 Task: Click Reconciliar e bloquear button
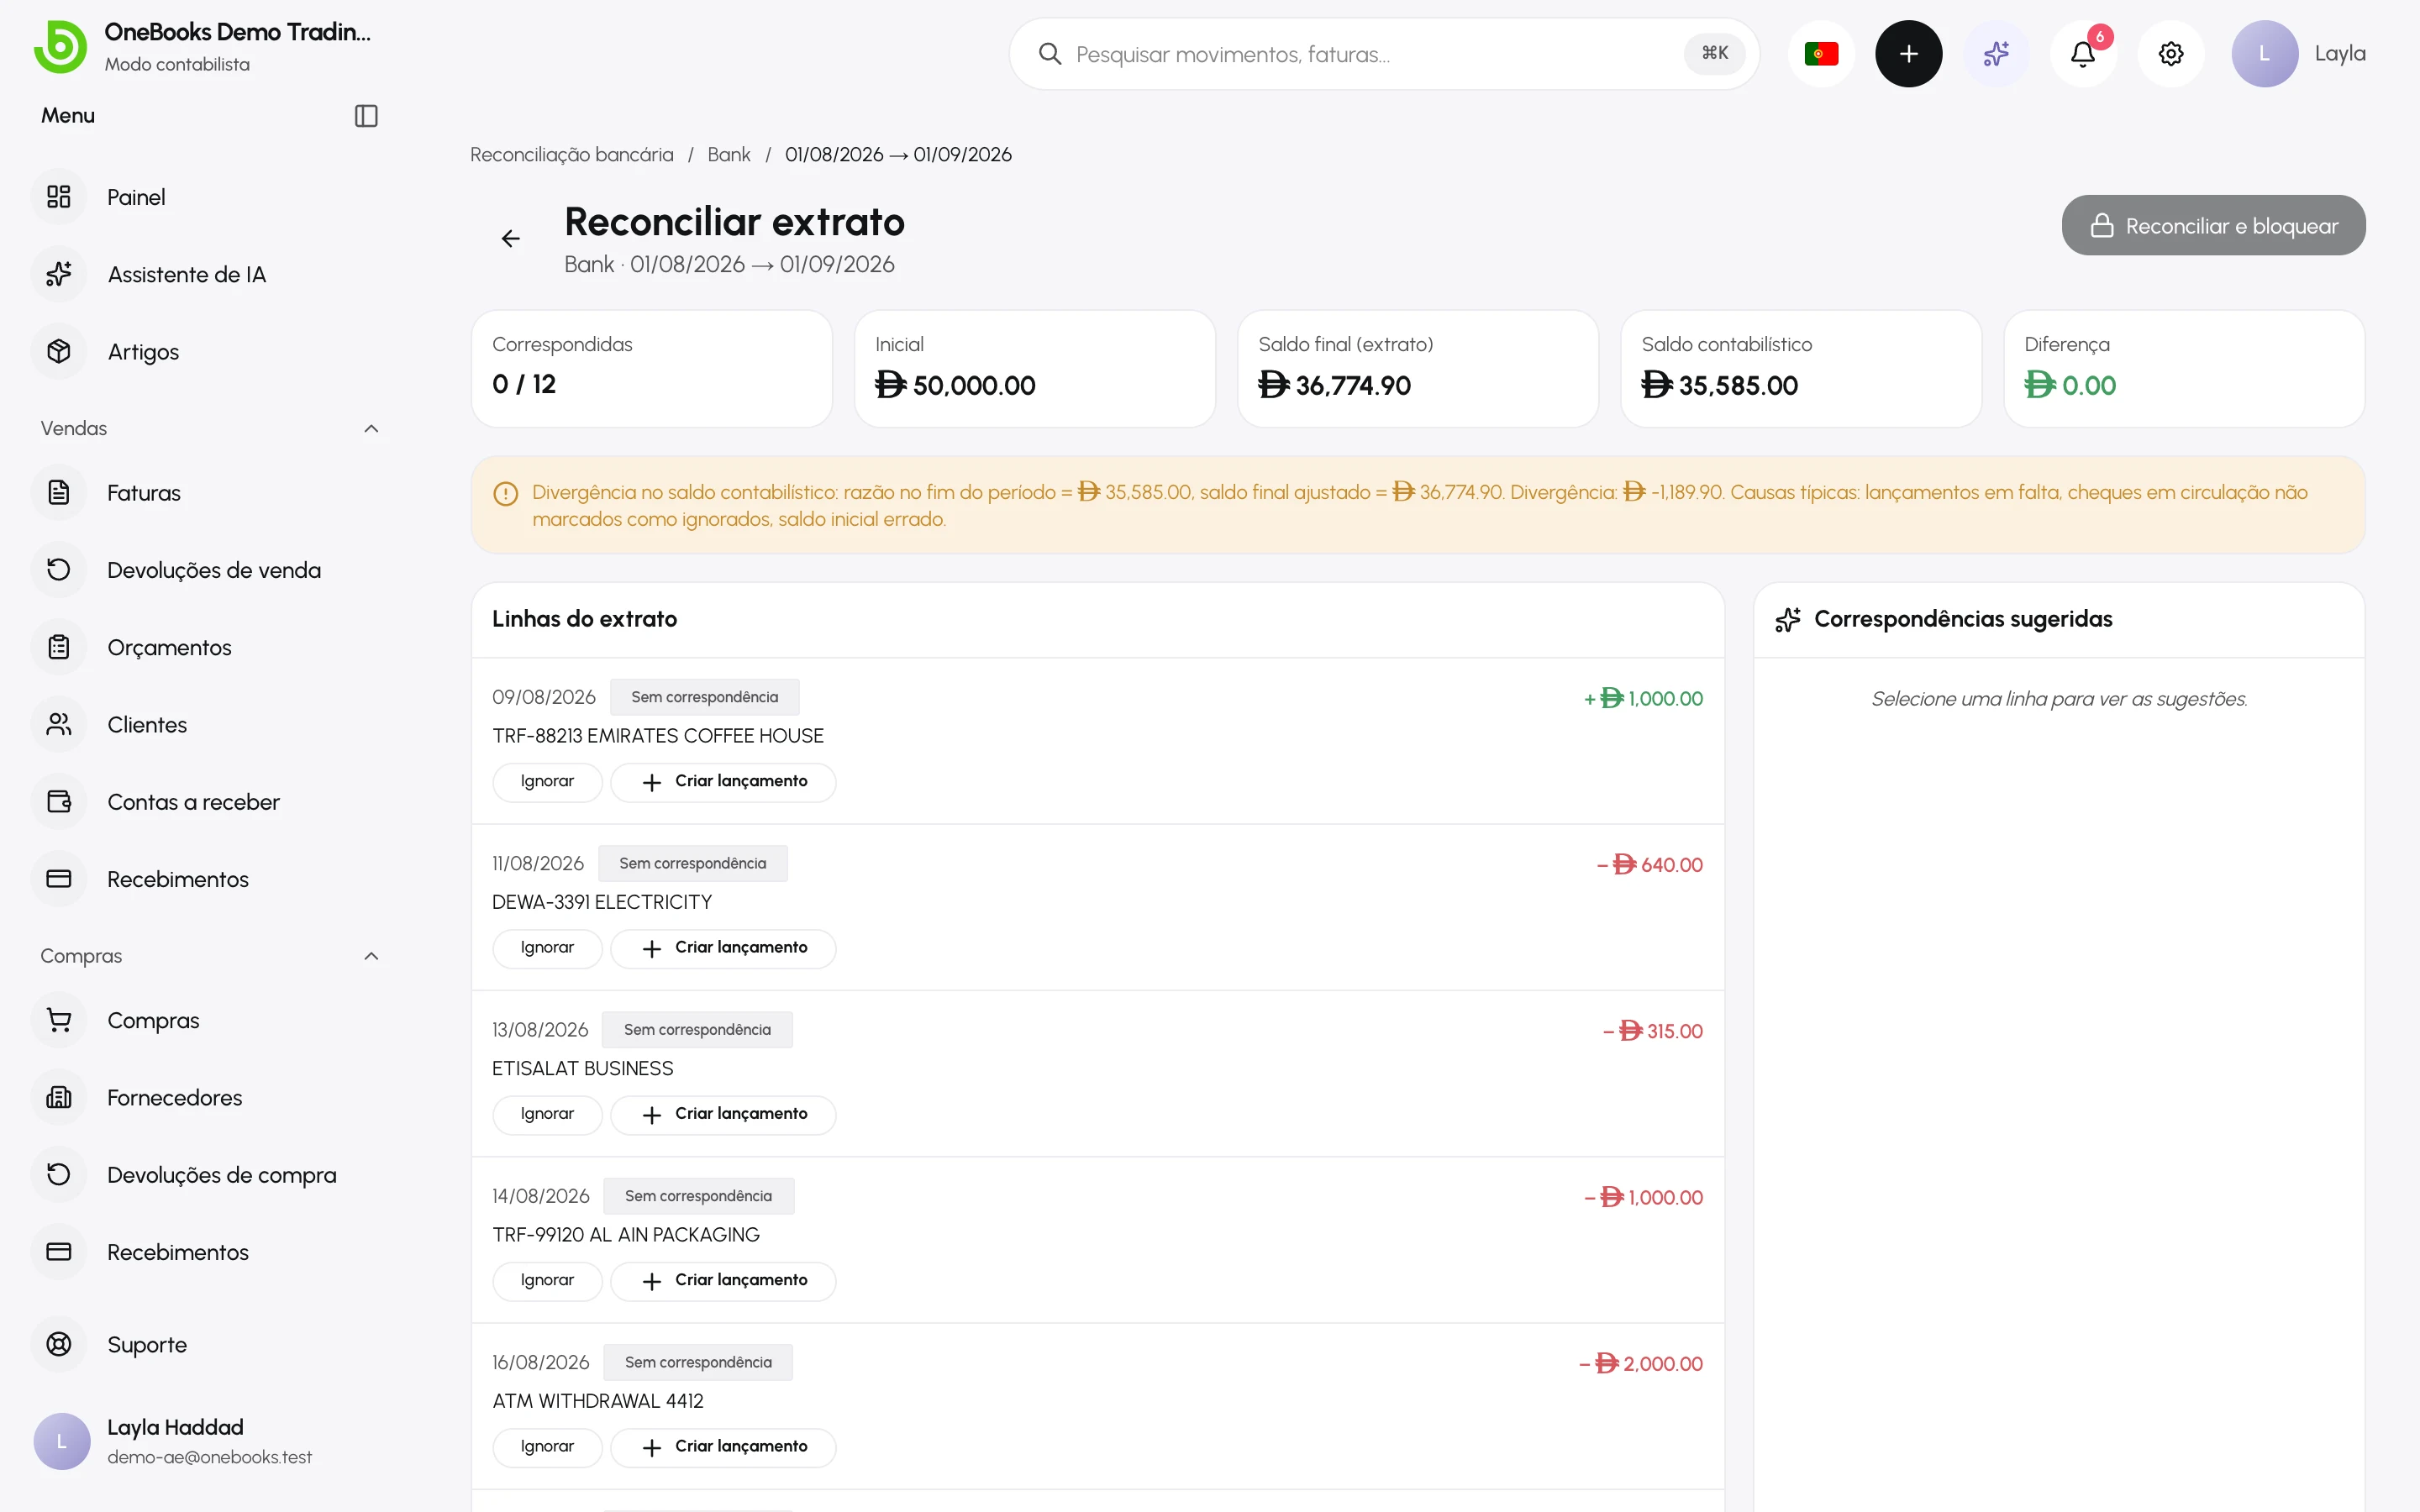pos(2213,226)
